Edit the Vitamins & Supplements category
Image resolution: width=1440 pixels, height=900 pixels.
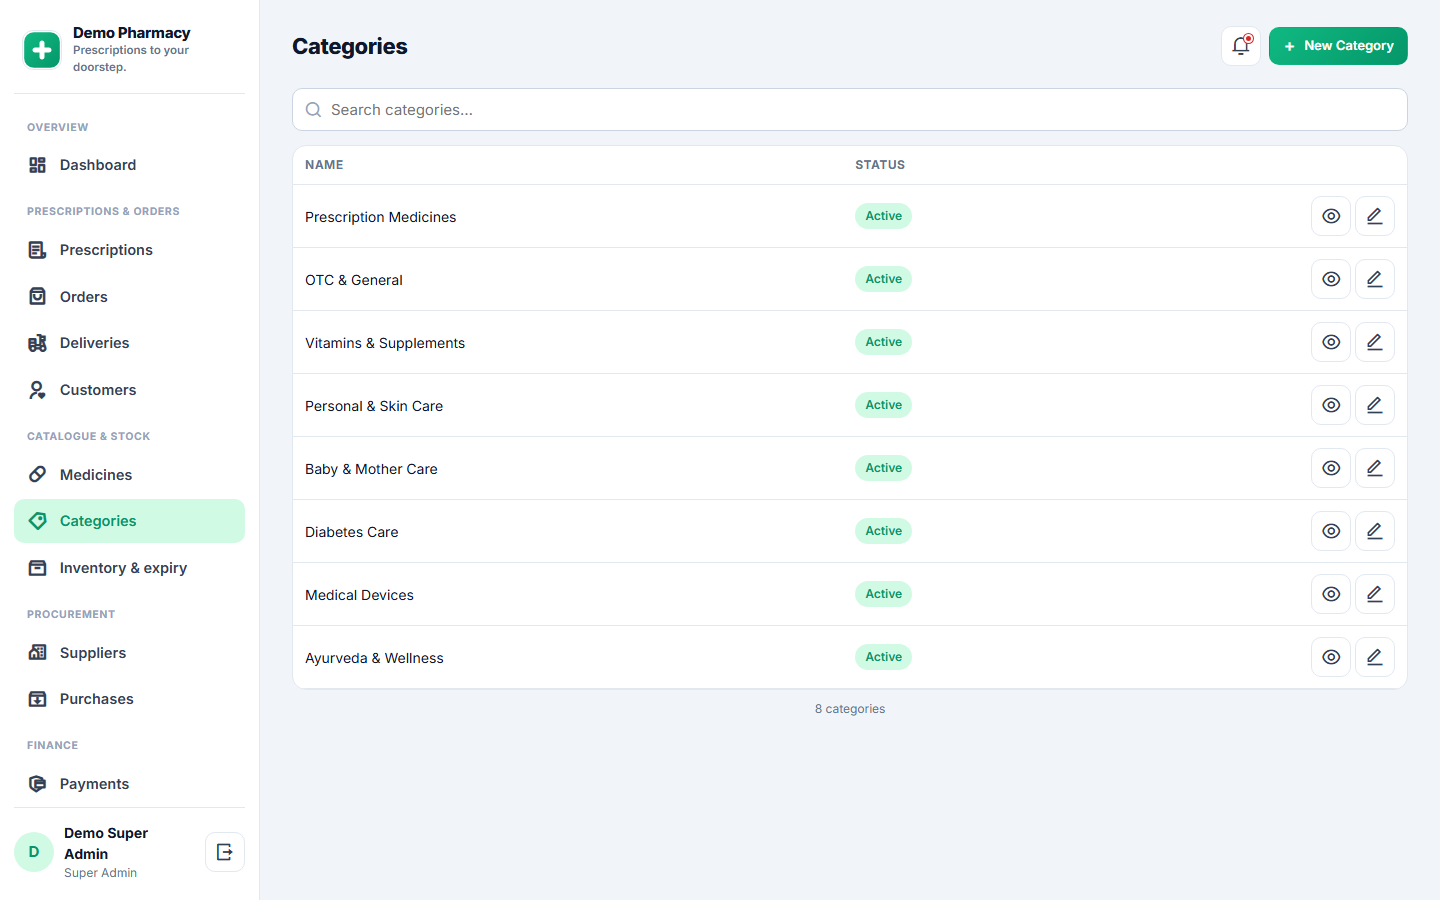tap(1375, 342)
